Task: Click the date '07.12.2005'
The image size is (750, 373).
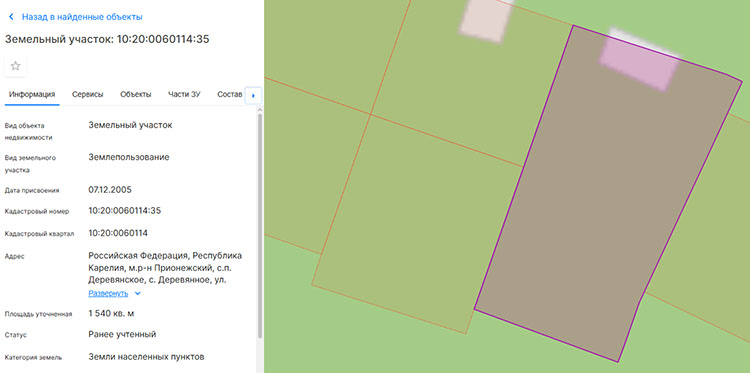Action: pos(110,190)
